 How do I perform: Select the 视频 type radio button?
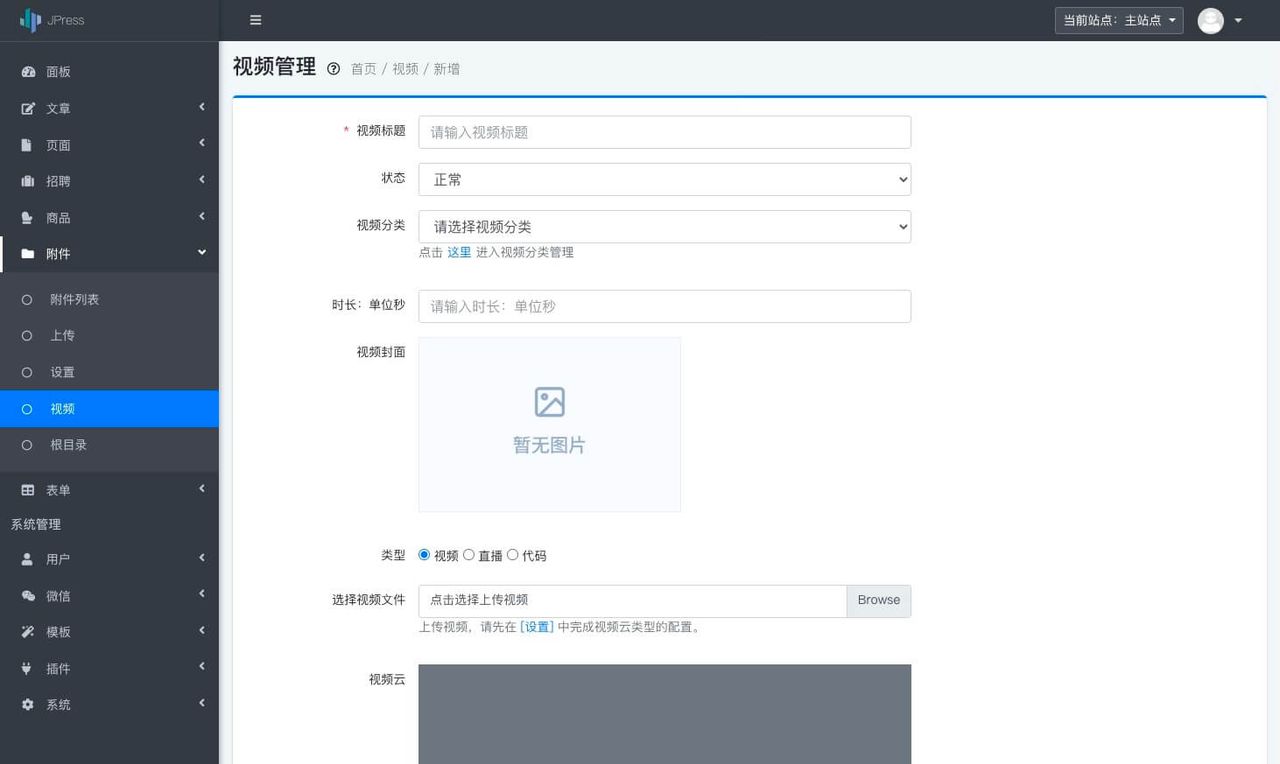[x=424, y=554]
